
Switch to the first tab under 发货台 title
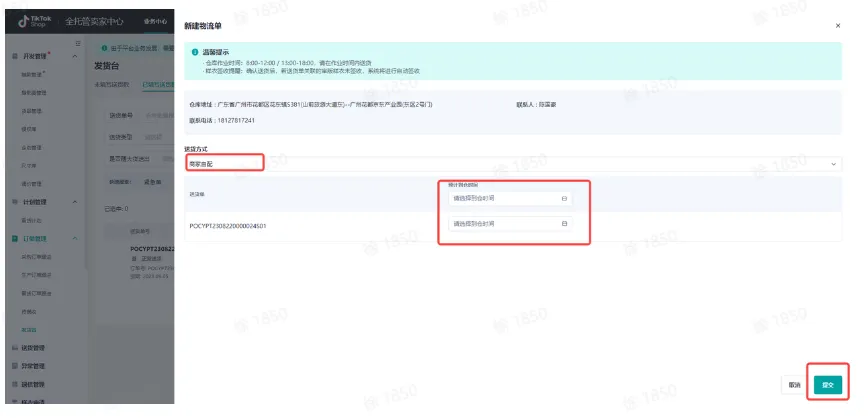click(x=112, y=85)
